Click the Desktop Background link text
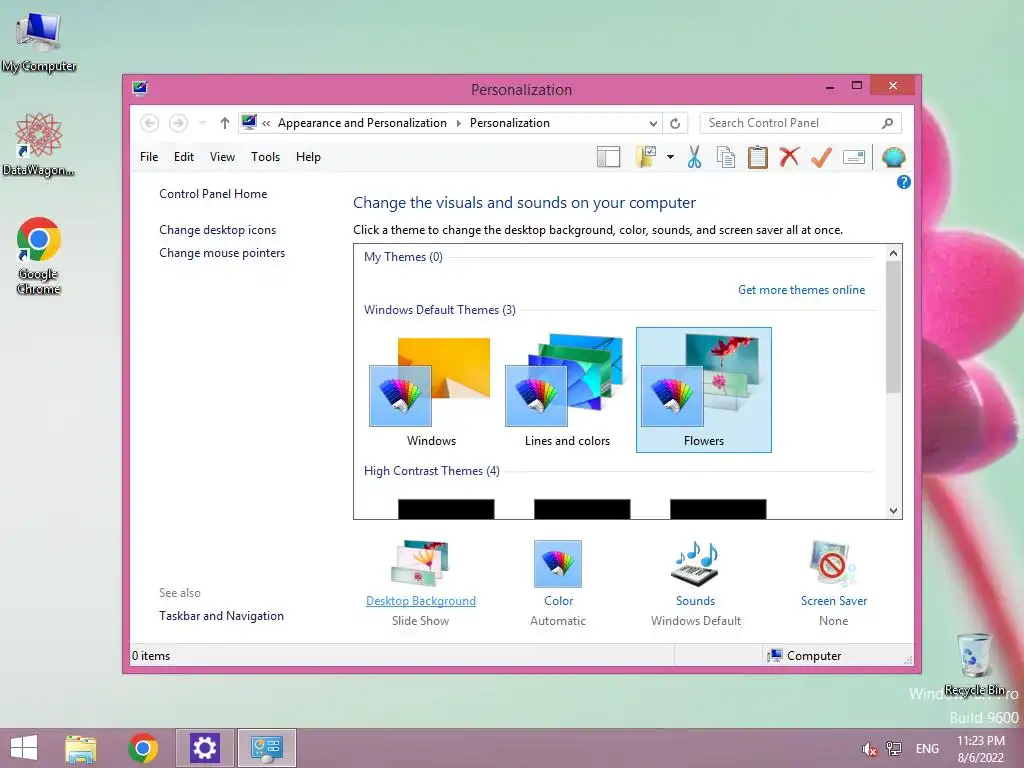The height and width of the screenshot is (768, 1024). pos(421,601)
